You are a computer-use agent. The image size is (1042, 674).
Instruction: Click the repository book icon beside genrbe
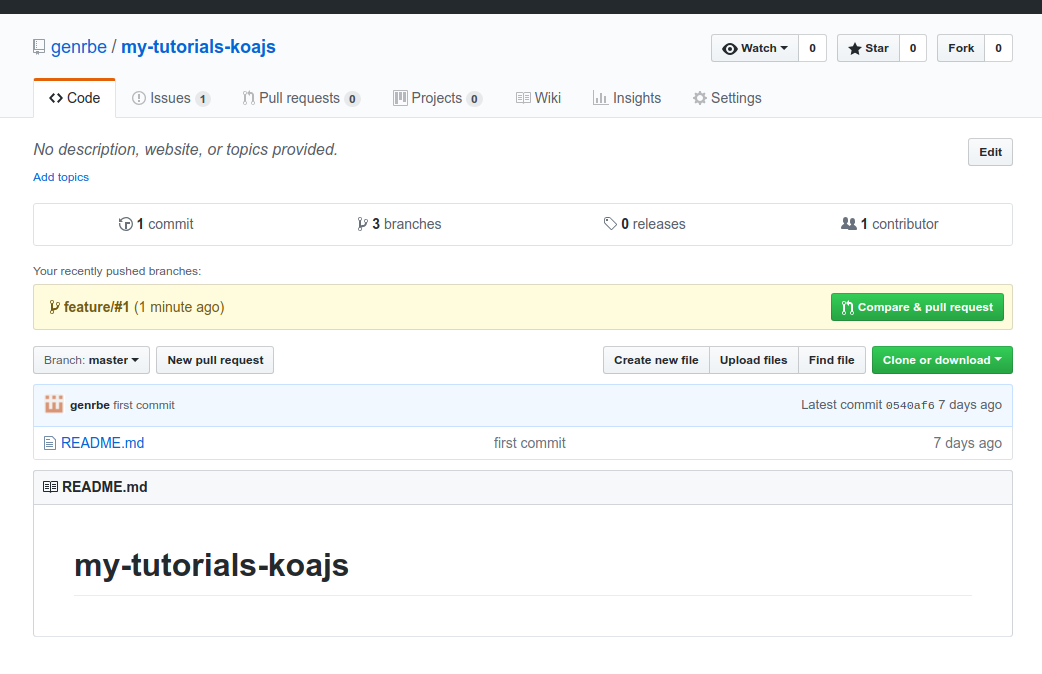tap(39, 47)
